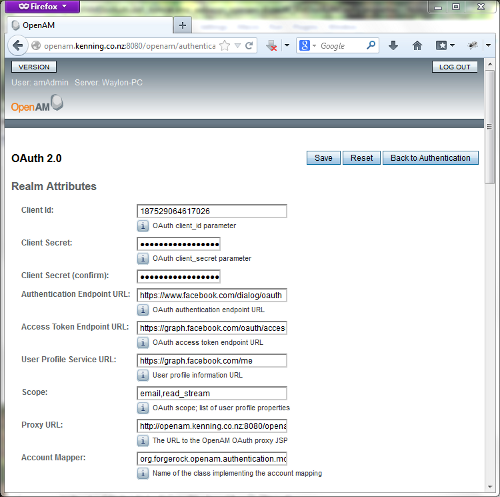Click the blocked download toolbar icon
Viewport: 500px width, 497px height.
pos(272,46)
